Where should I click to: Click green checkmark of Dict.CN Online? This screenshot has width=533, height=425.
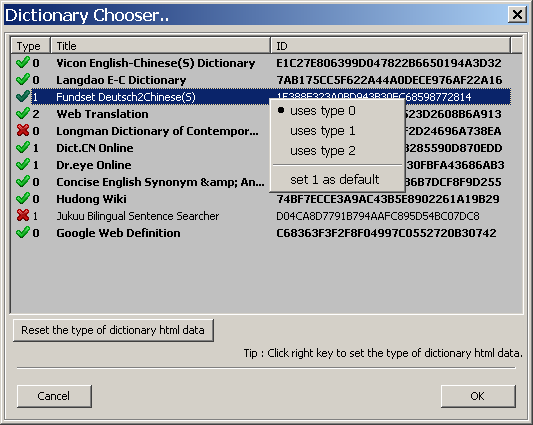(23, 148)
